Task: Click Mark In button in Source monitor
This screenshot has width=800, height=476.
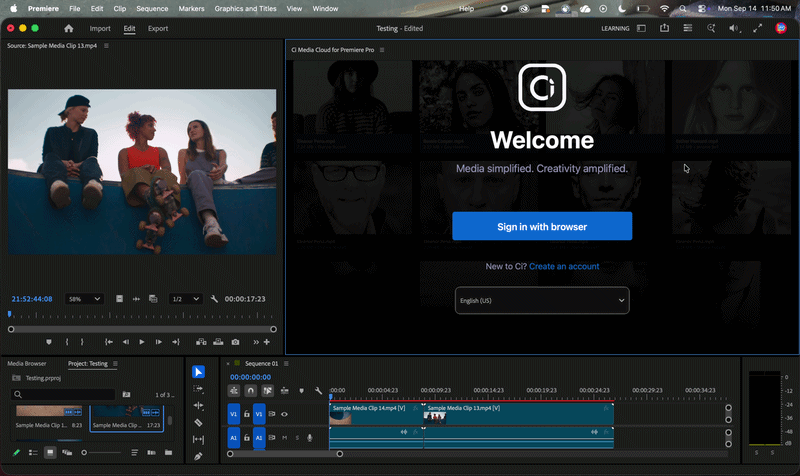Action: pos(67,342)
